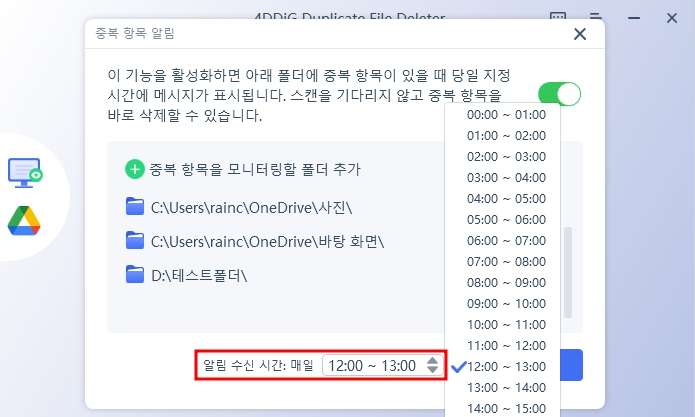
Task: Click folder icon for D:\테스트폴더
Action: [135, 275]
